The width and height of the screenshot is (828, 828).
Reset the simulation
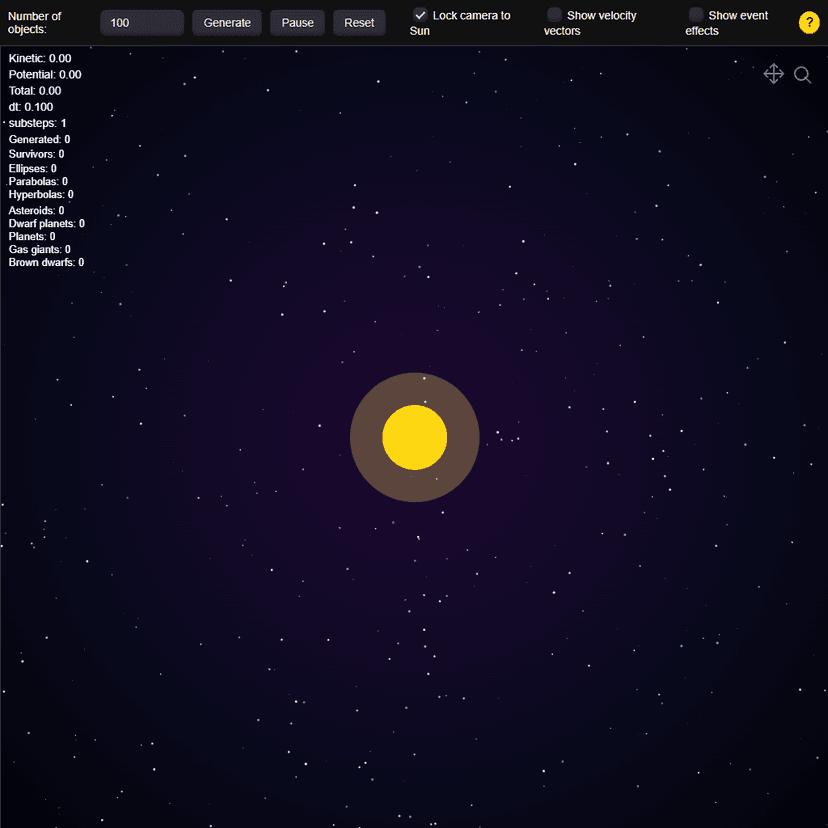359,22
